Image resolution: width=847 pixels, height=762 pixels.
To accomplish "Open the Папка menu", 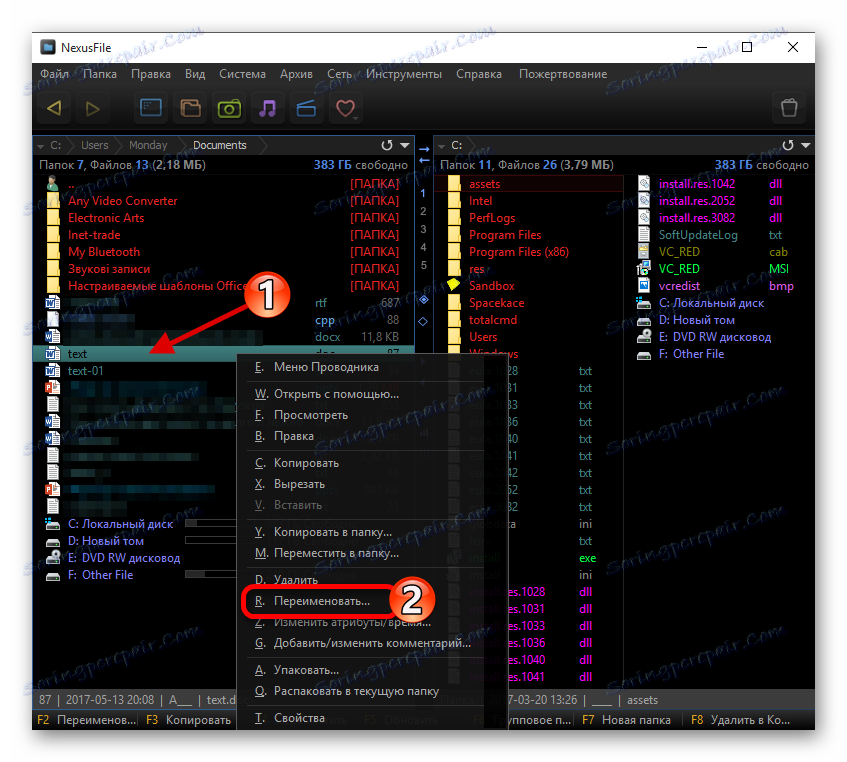I will (99, 74).
